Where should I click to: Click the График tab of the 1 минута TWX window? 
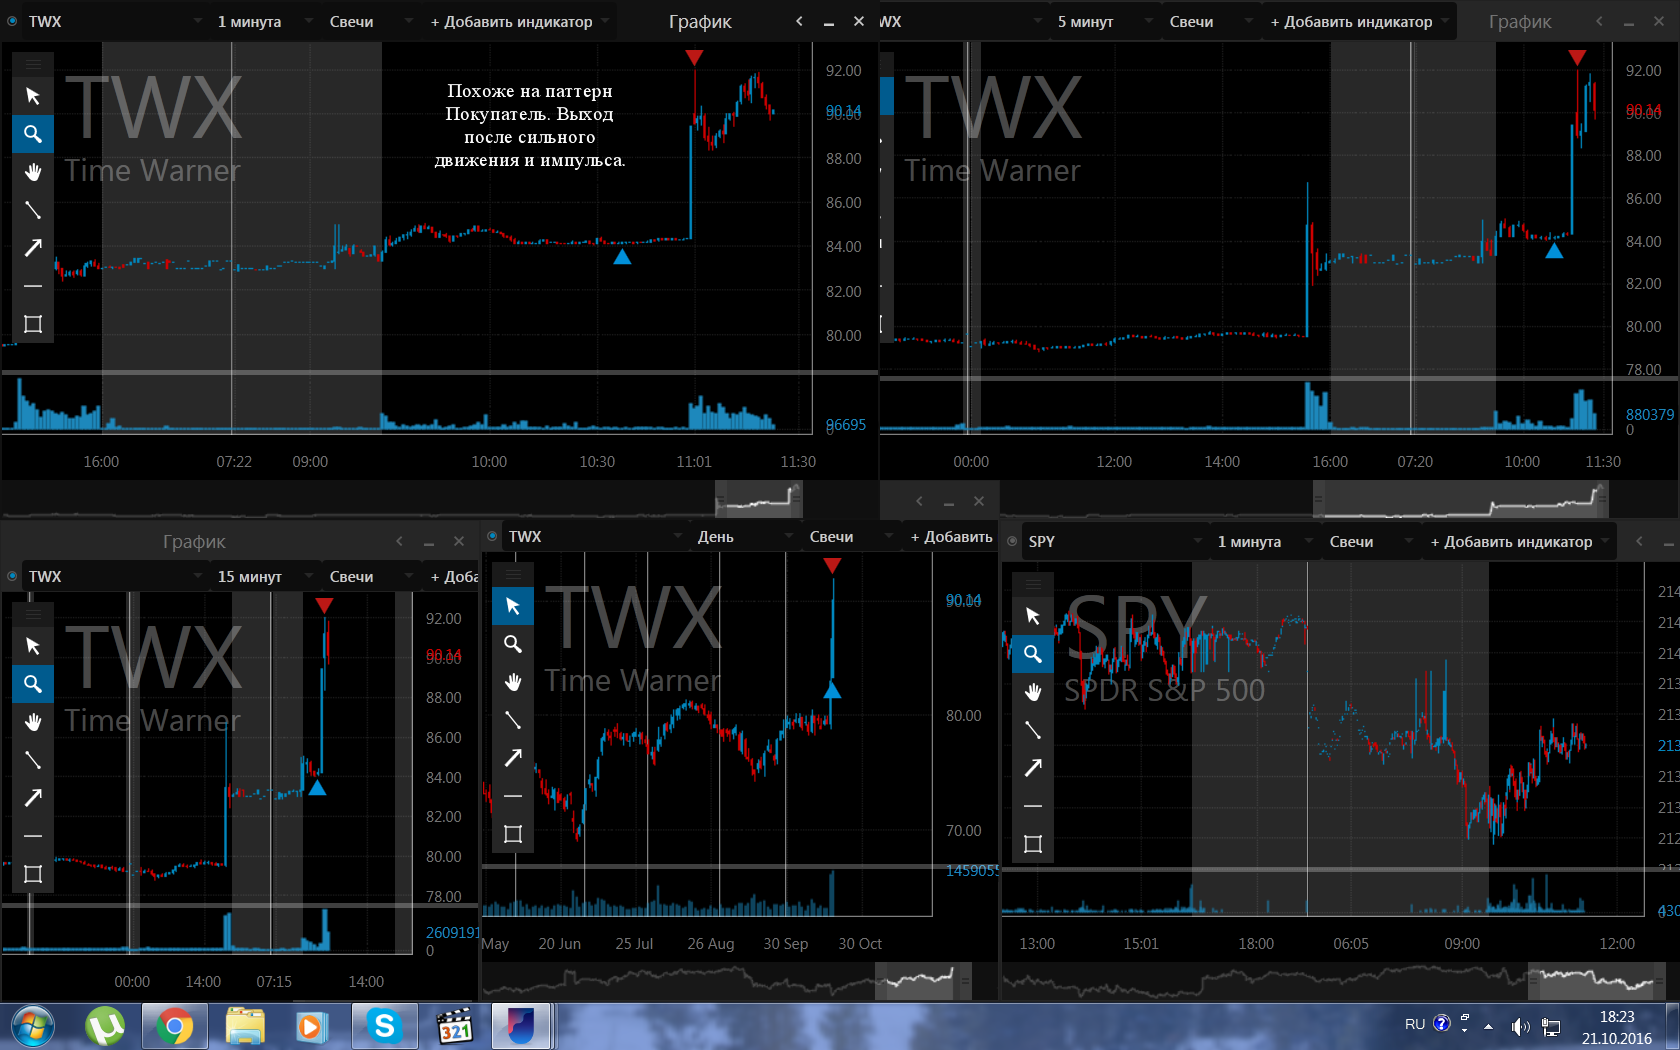click(700, 21)
